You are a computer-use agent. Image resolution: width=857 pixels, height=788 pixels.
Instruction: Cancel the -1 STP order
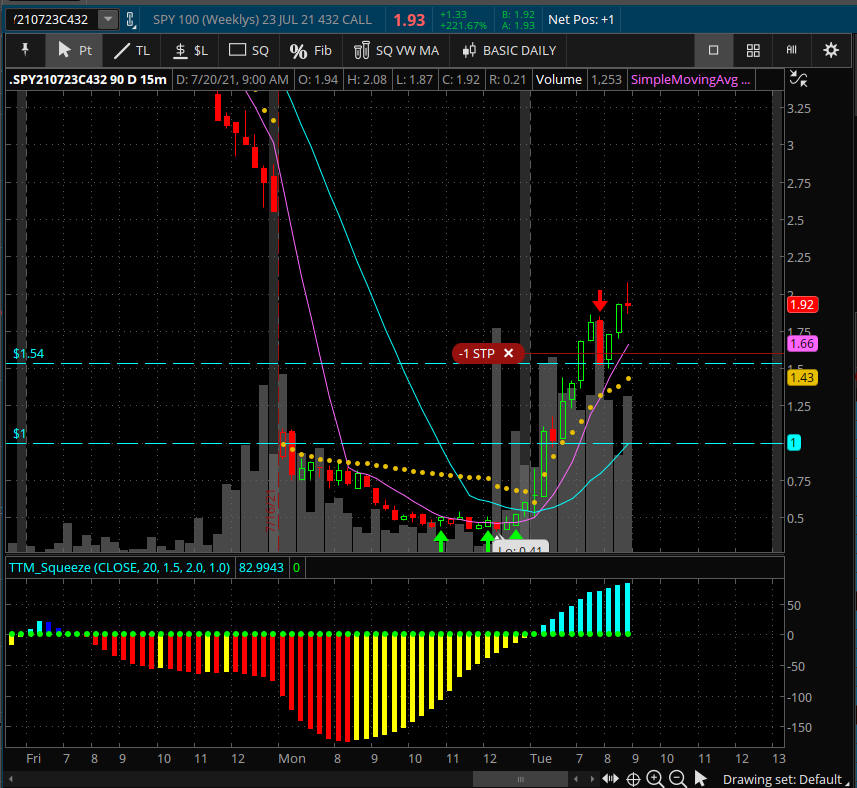[508, 353]
